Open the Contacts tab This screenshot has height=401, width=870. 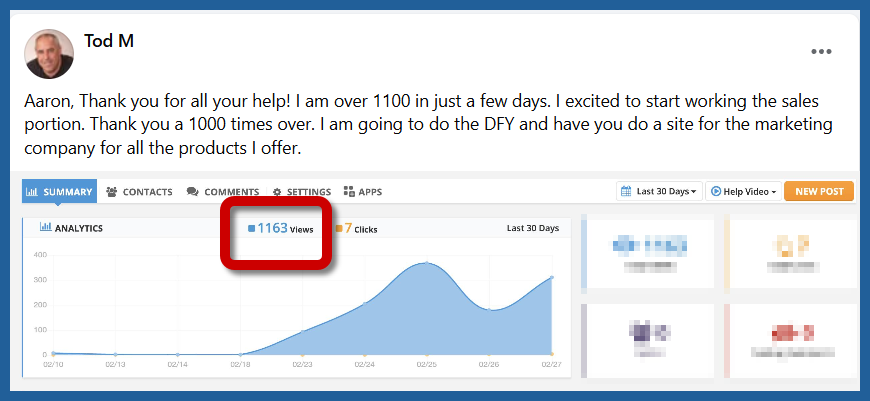(139, 191)
